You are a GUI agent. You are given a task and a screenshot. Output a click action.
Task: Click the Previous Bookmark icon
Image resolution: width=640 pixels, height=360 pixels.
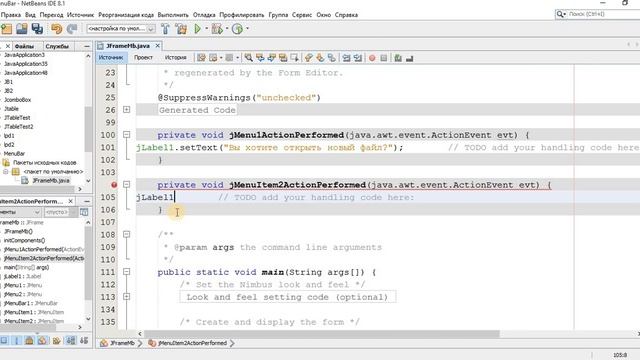click(x=309, y=58)
